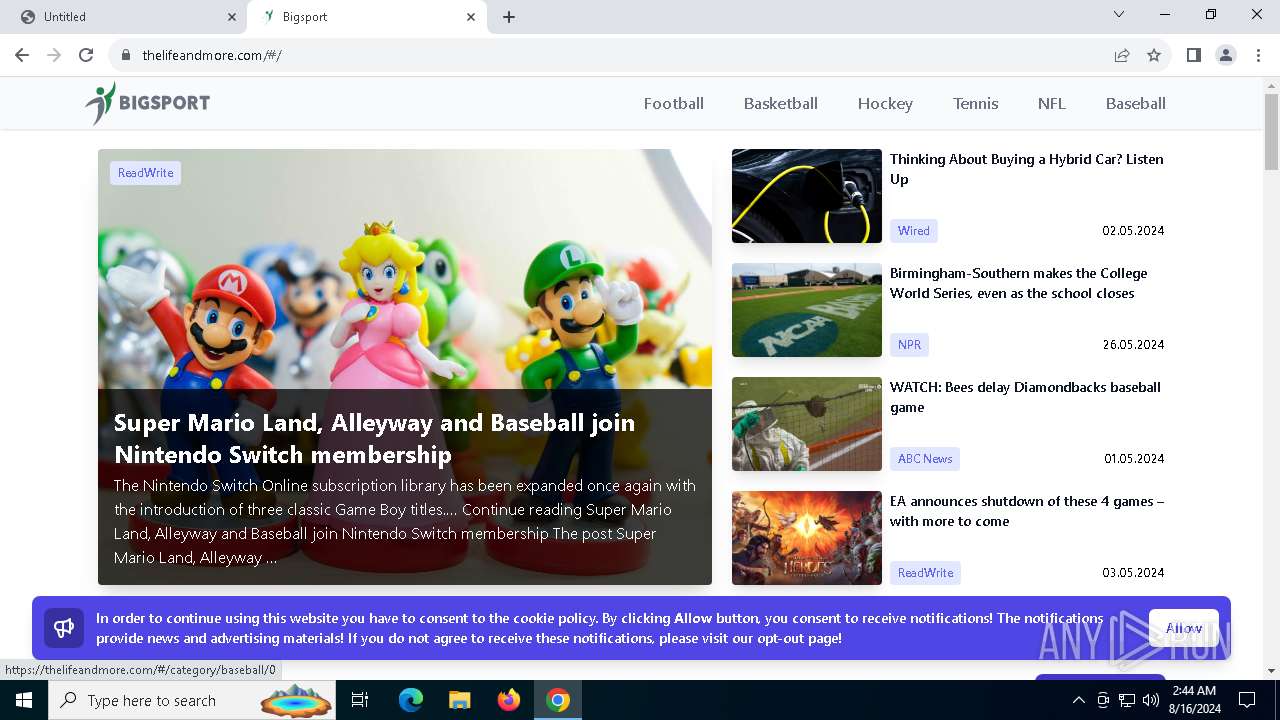Select the Chrome taskbar icon

(x=558, y=700)
